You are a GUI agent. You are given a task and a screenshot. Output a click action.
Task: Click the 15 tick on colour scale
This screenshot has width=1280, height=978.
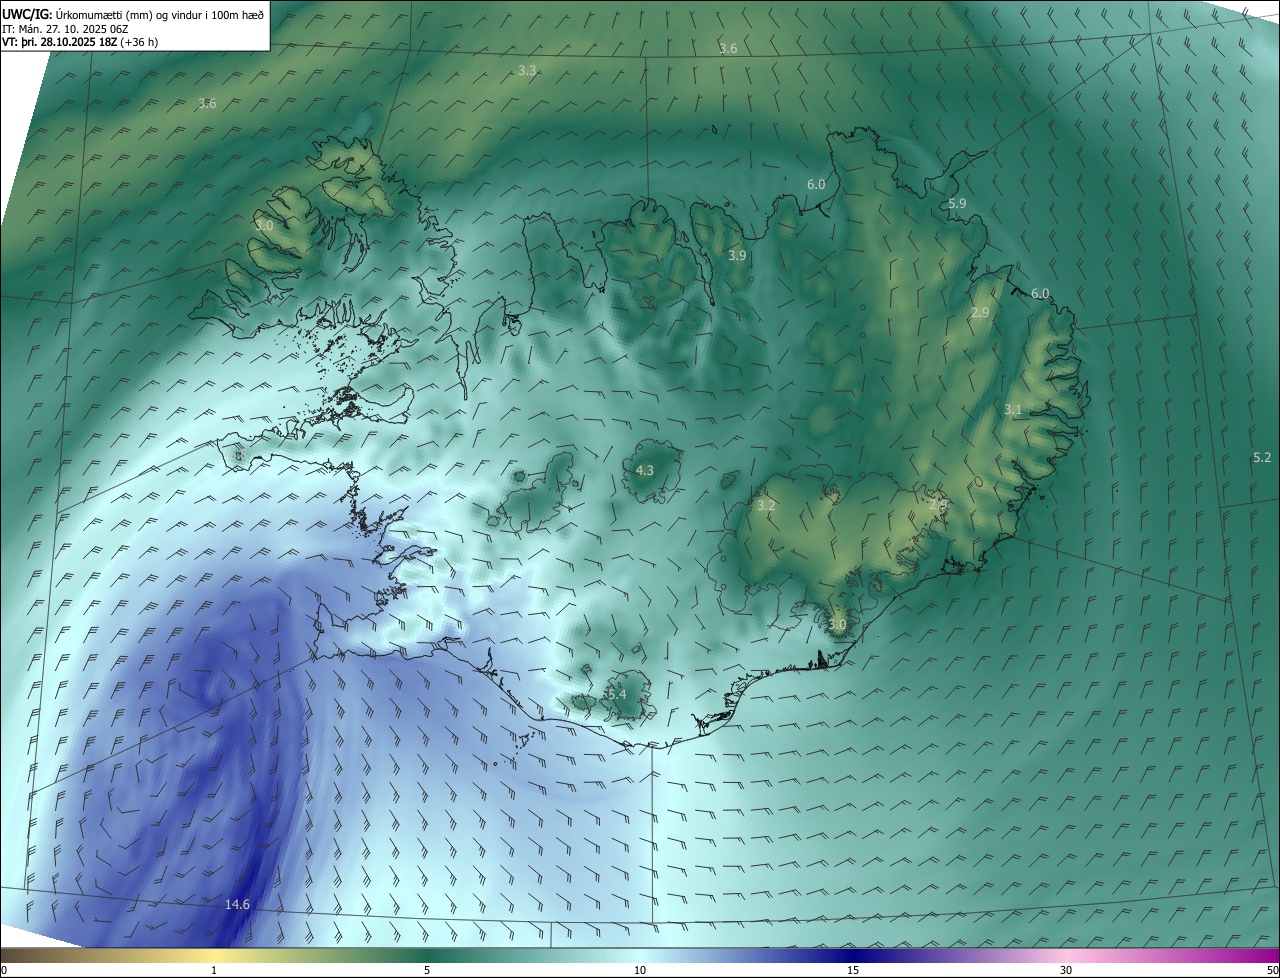[x=853, y=970]
